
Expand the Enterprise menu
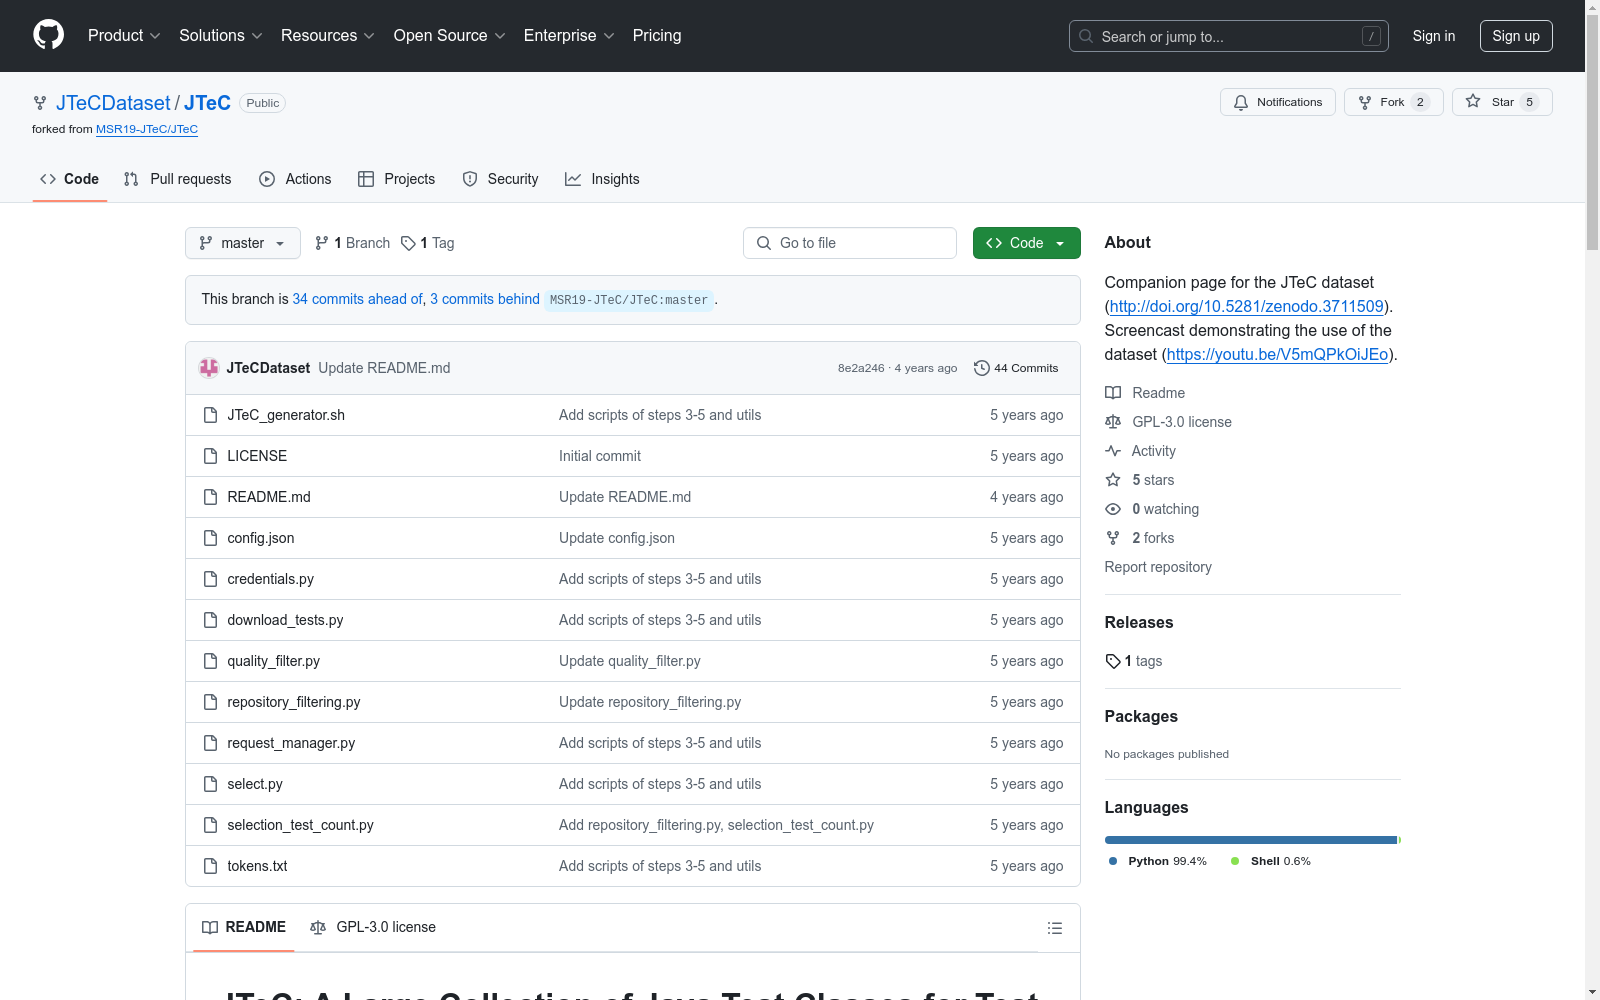point(569,36)
